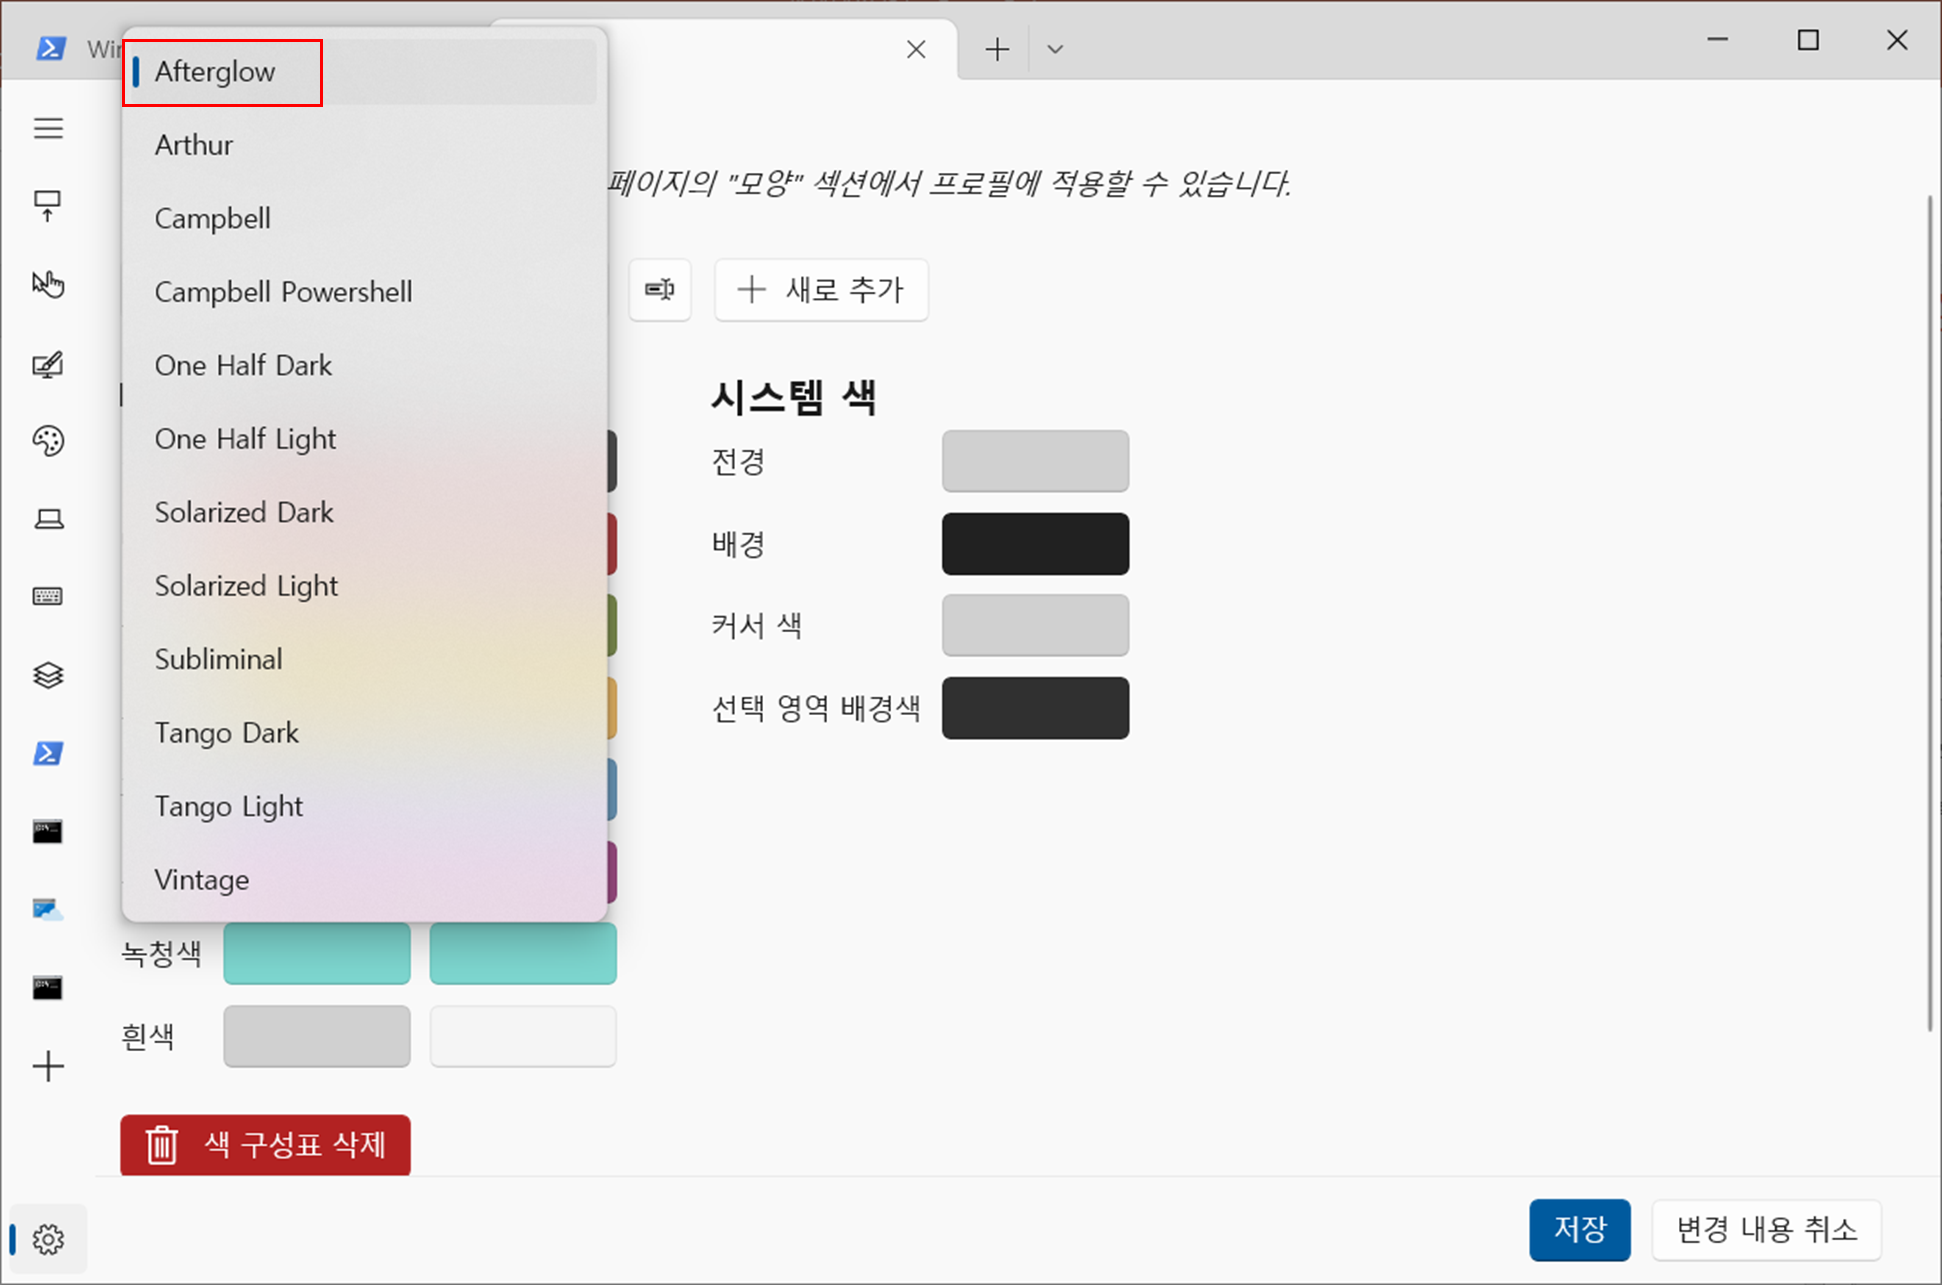Image resolution: width=1942 pixels, height=1285 pixels.
Task: Select Vintage scheme option
Action: [202, 880]
